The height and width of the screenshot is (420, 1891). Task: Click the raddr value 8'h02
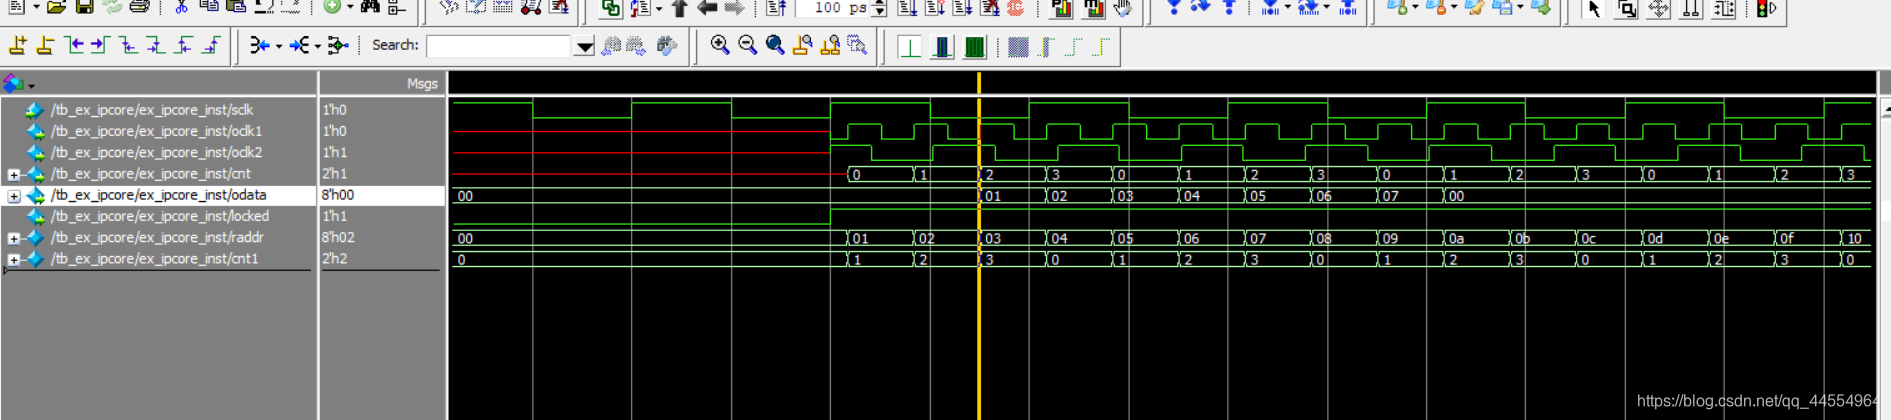click(x=338, y=237)
